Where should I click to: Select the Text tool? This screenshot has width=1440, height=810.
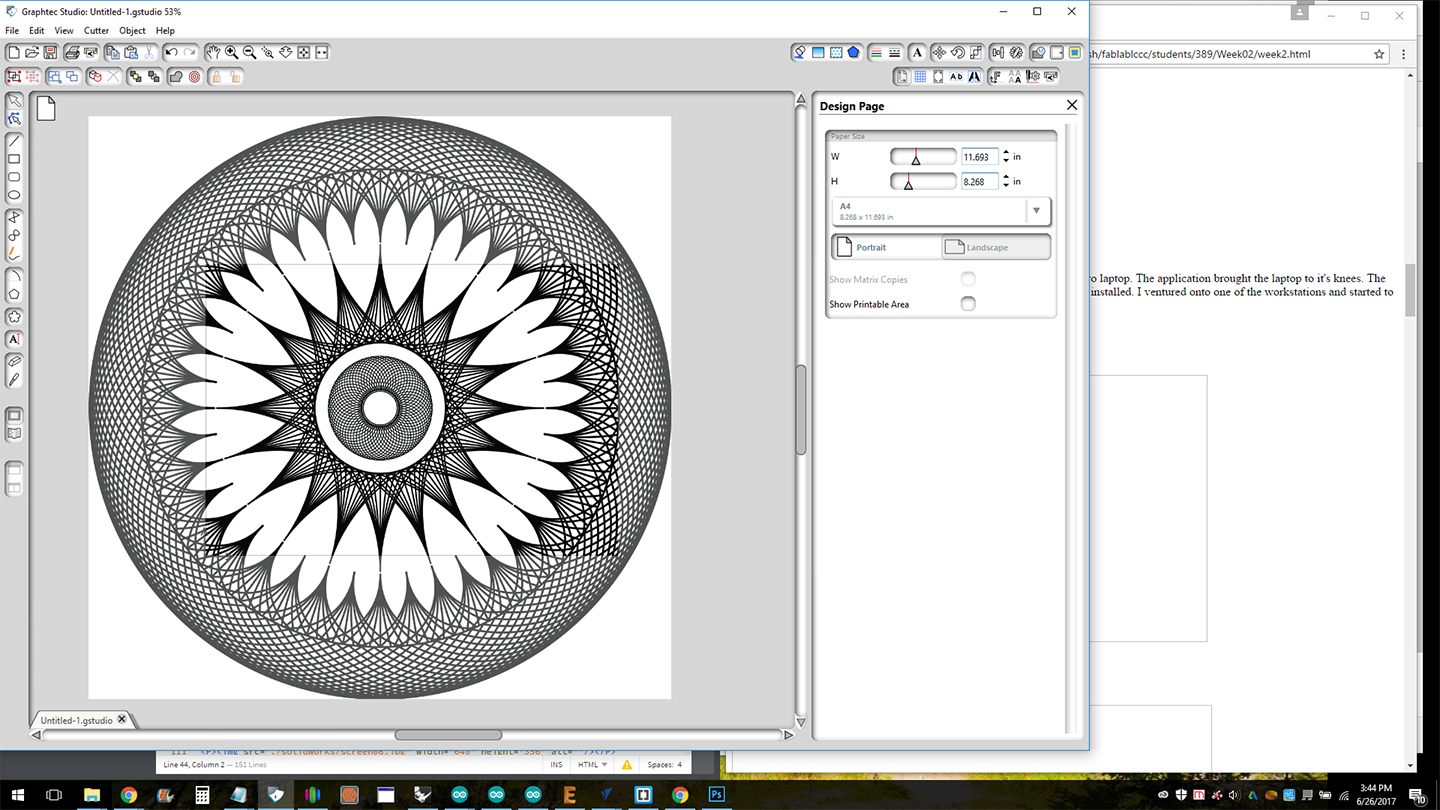coord(14,339)
